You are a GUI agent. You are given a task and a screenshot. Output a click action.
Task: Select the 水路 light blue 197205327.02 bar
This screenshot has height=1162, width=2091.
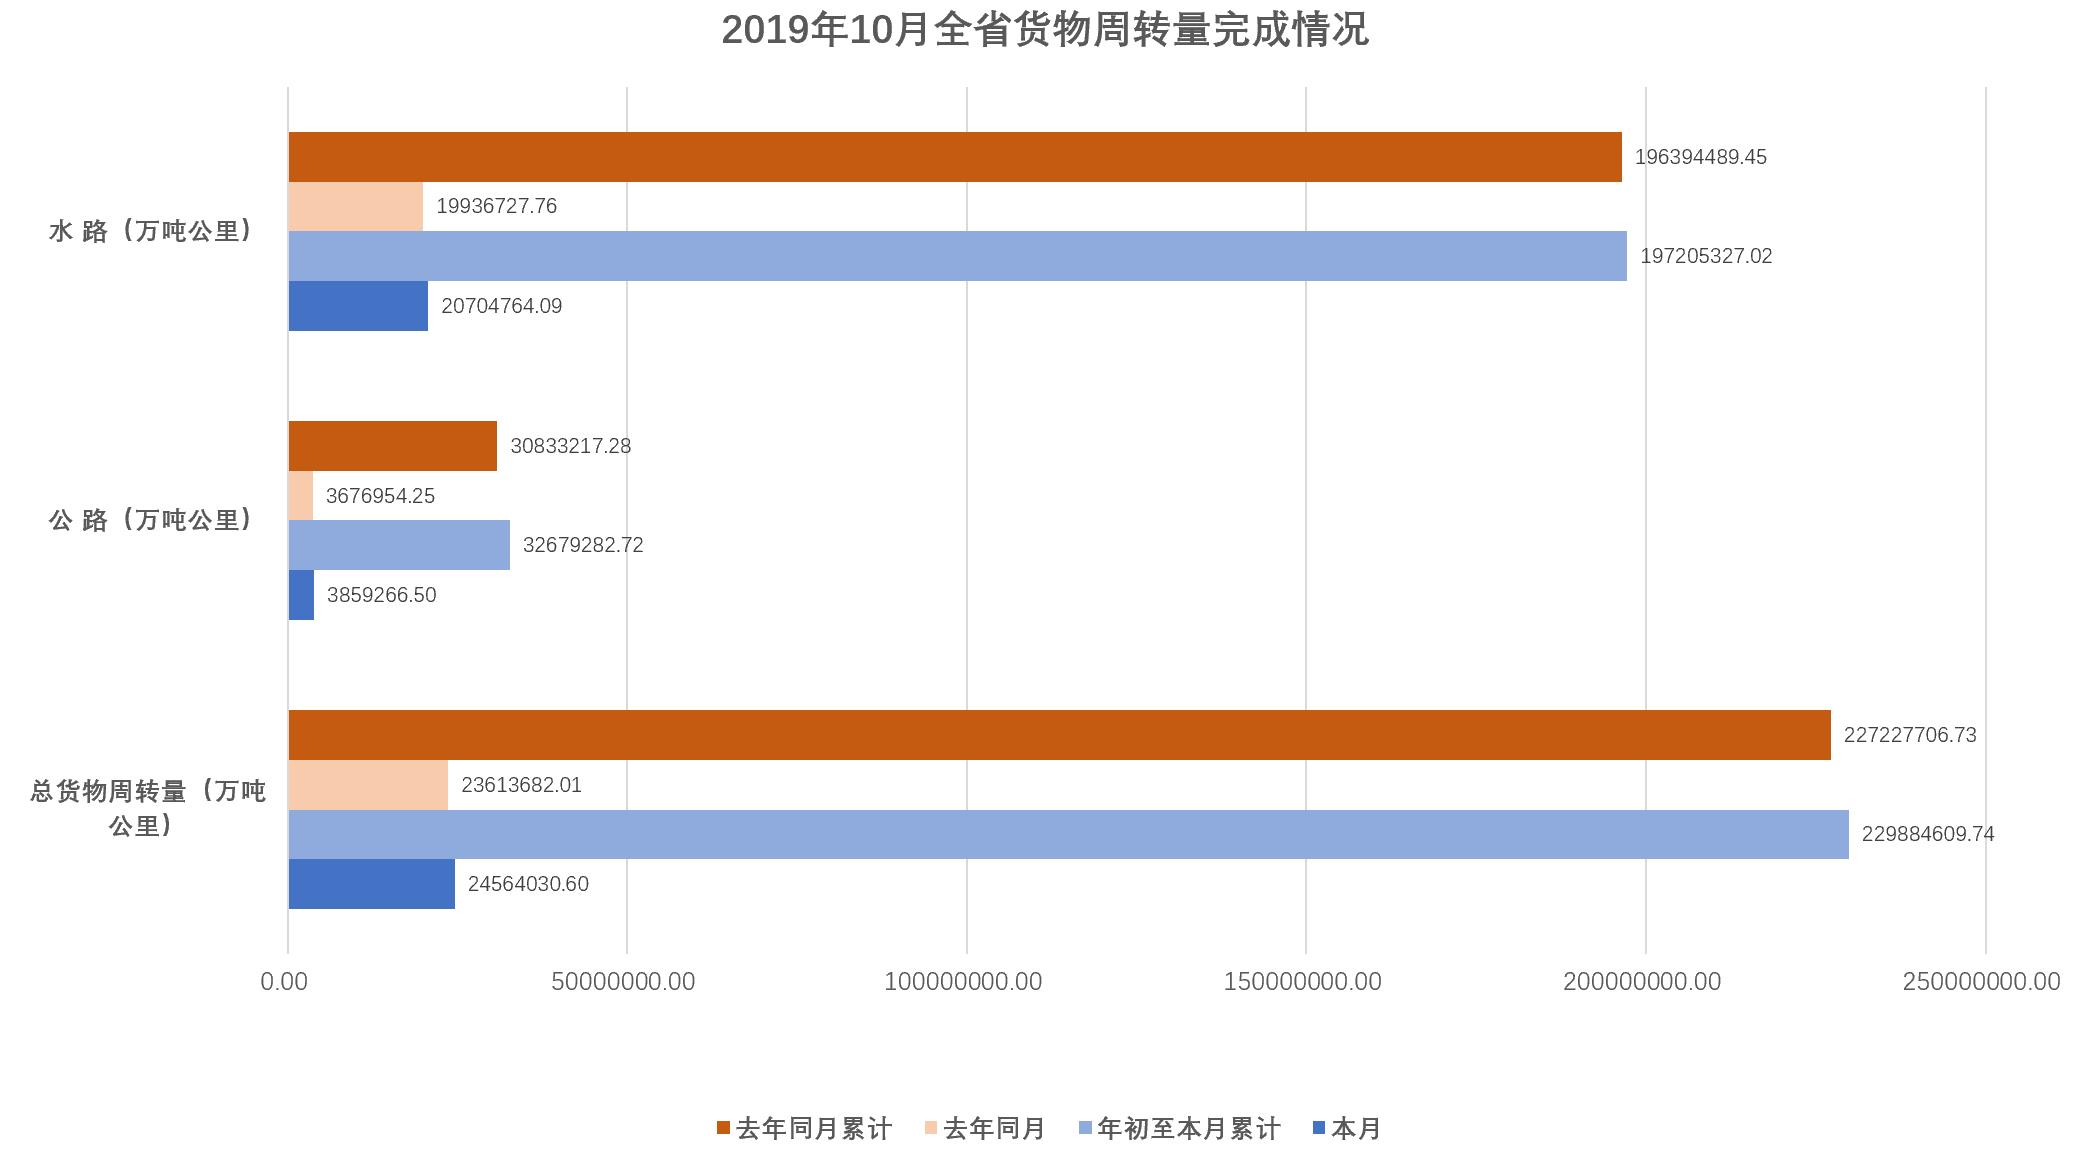click(957, 256)
